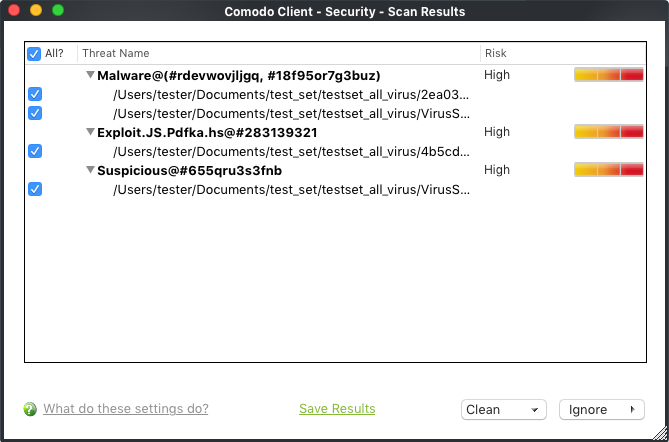Toggle the All? select-all checkbox
The height and width of the screenshot is (442, 669).
pos(34,54)
